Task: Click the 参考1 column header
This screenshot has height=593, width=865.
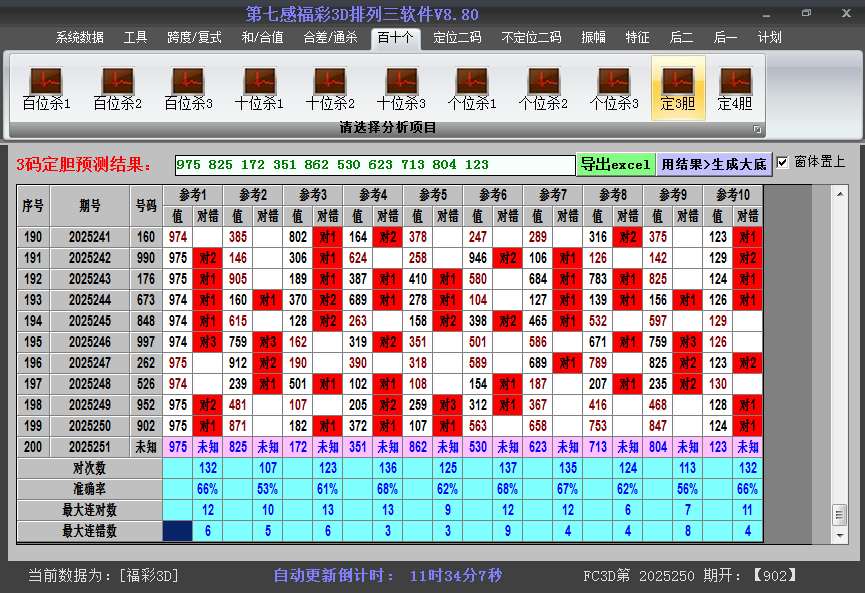Action: click(x=193, y=195)
